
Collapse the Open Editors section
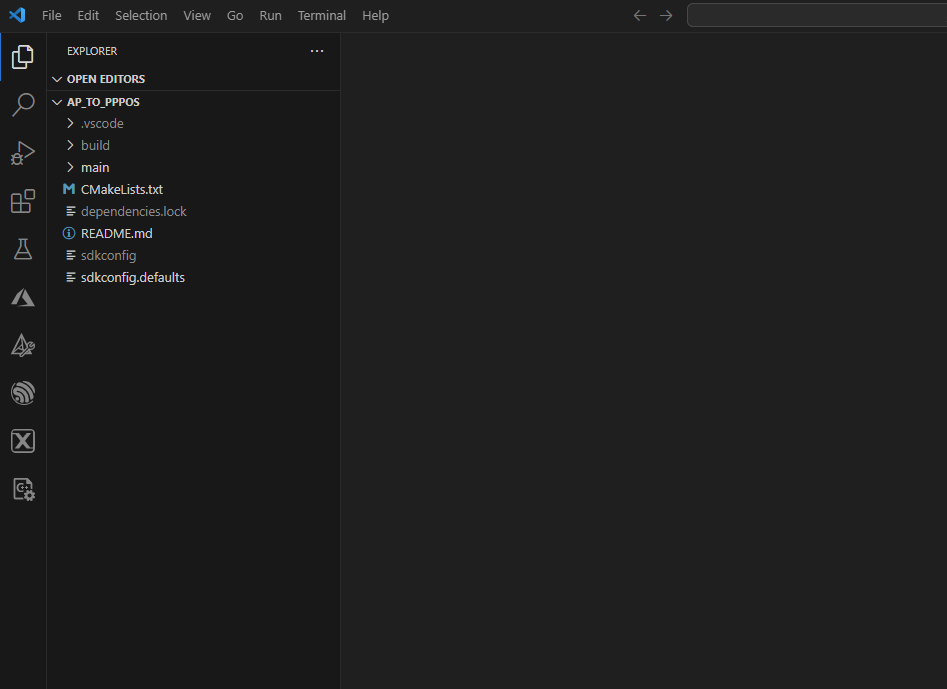coord(57,79)
